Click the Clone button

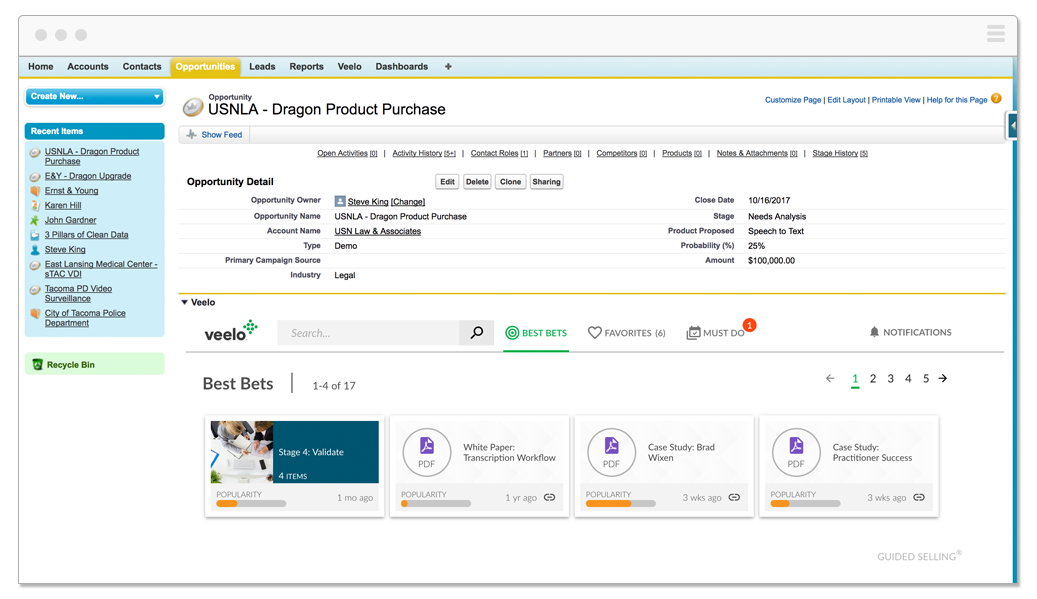(510, 182)
